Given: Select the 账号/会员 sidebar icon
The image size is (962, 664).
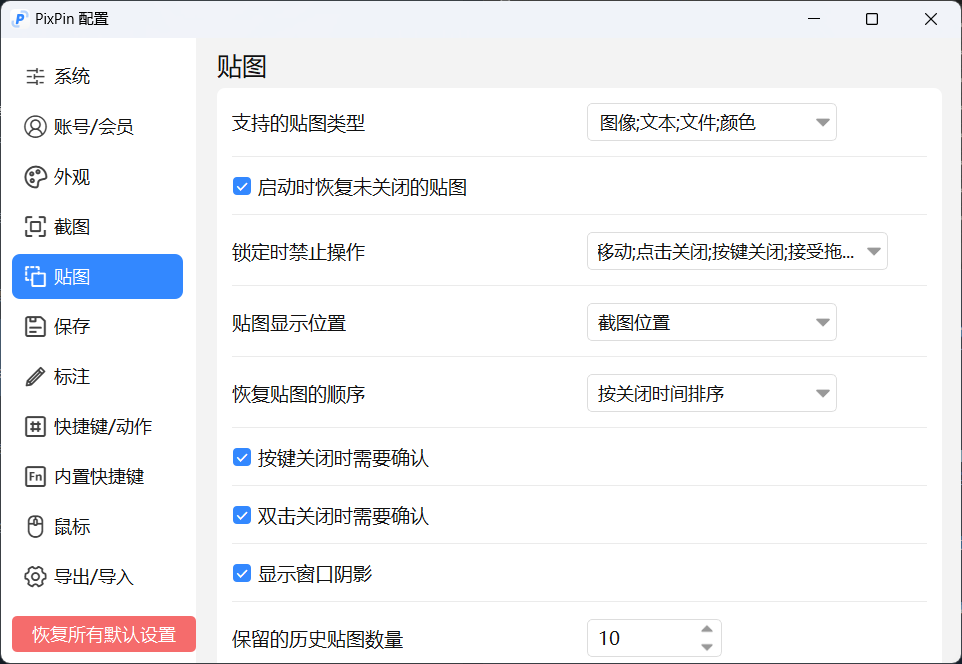Looking at the screenshot, I should point(33,126).
